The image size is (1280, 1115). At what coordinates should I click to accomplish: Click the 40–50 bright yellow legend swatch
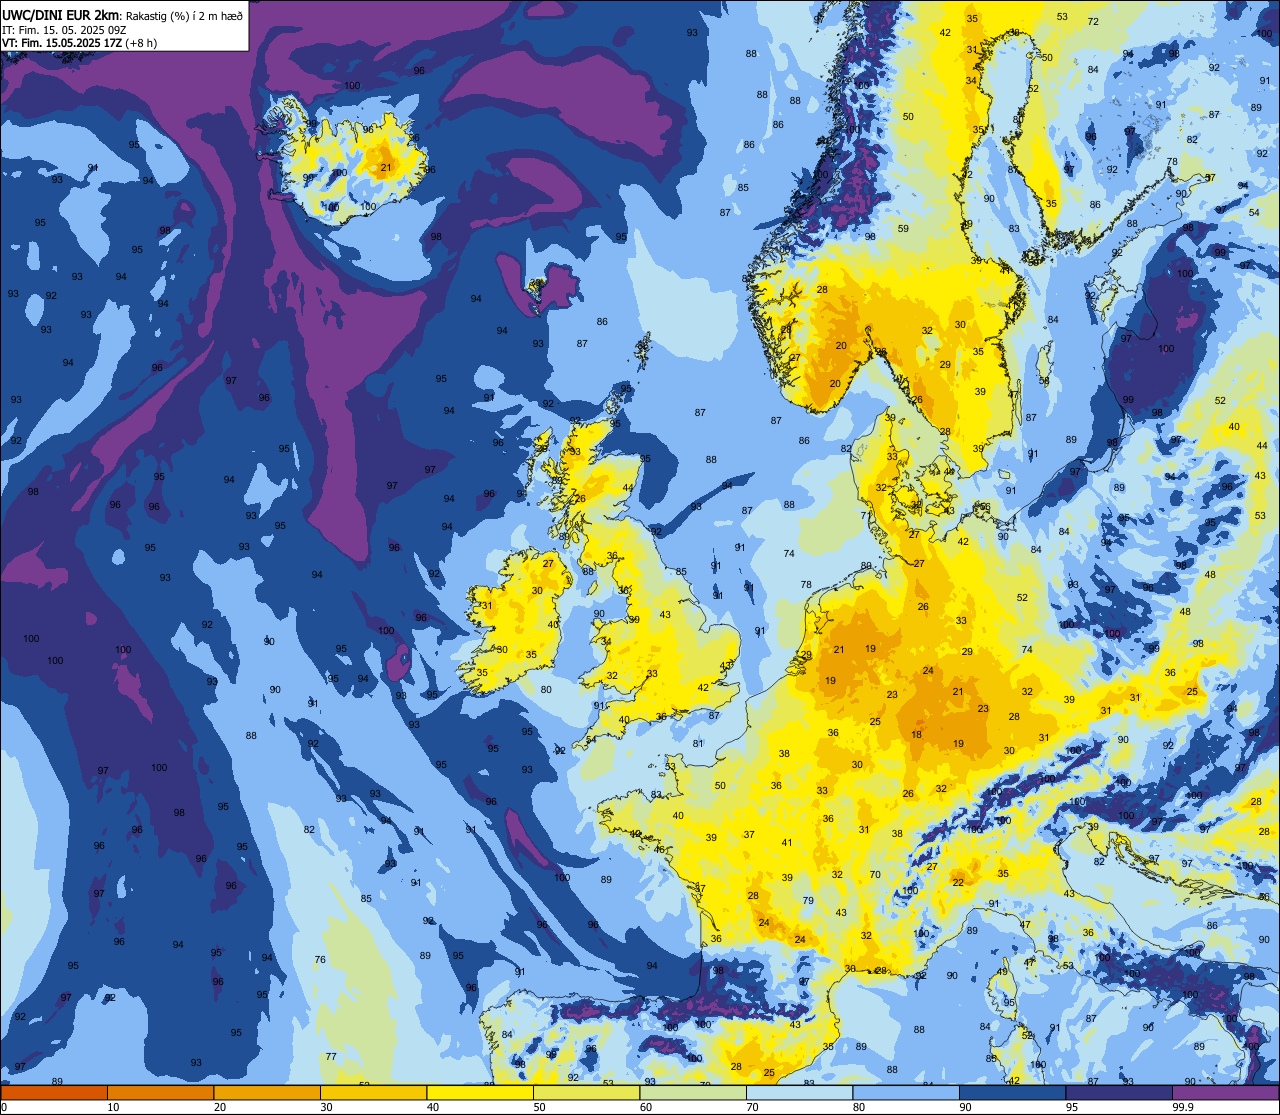(x=480, y=1092)
